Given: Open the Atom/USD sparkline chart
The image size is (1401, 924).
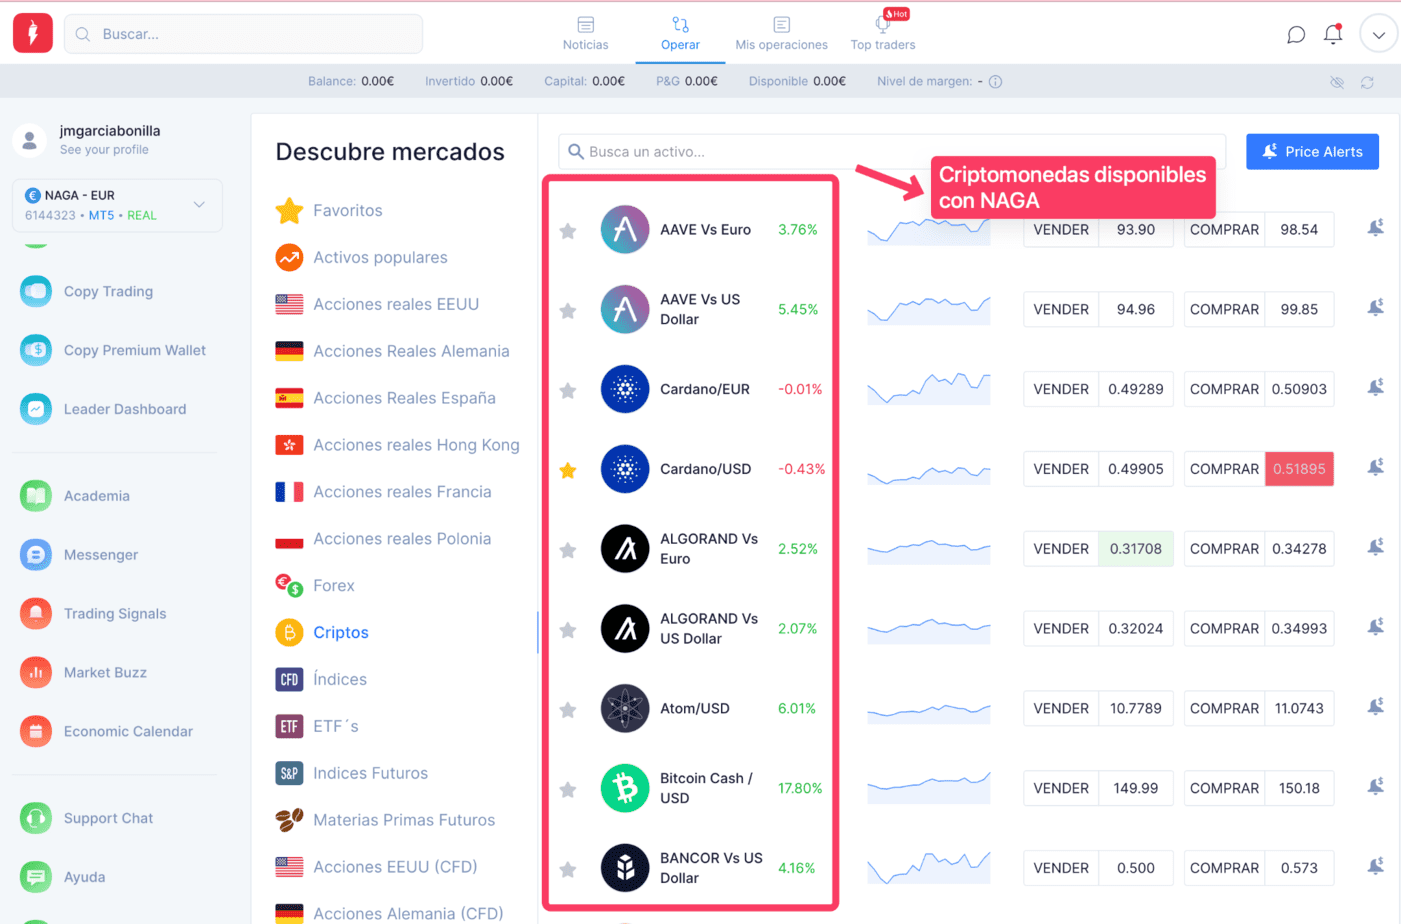Looking at the screenshot, I should 928,712.
